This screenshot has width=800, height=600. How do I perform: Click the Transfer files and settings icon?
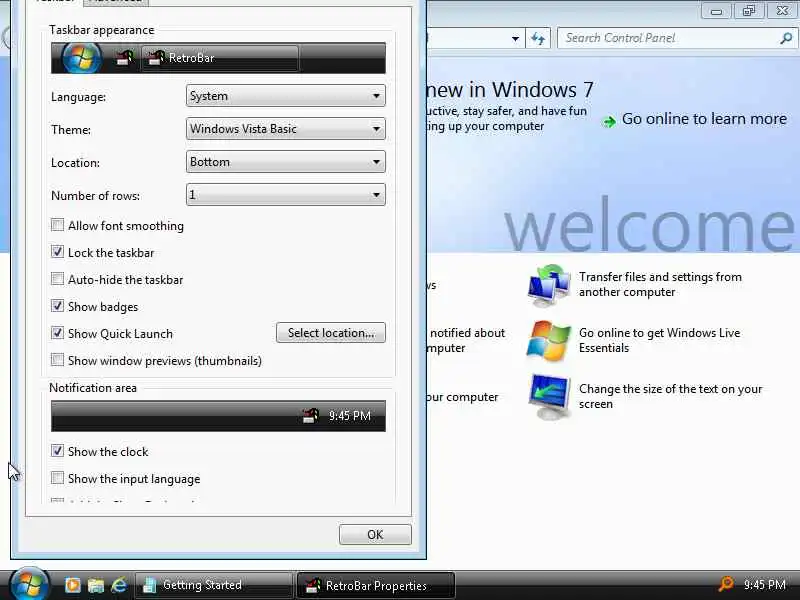tap(549, 285)
